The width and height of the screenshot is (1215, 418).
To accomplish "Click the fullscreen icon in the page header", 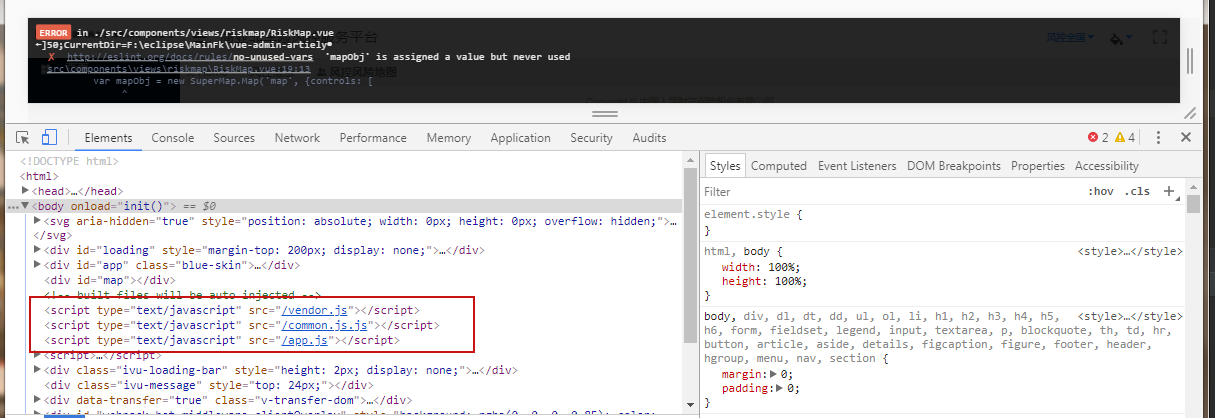I will click(1160, 37).
